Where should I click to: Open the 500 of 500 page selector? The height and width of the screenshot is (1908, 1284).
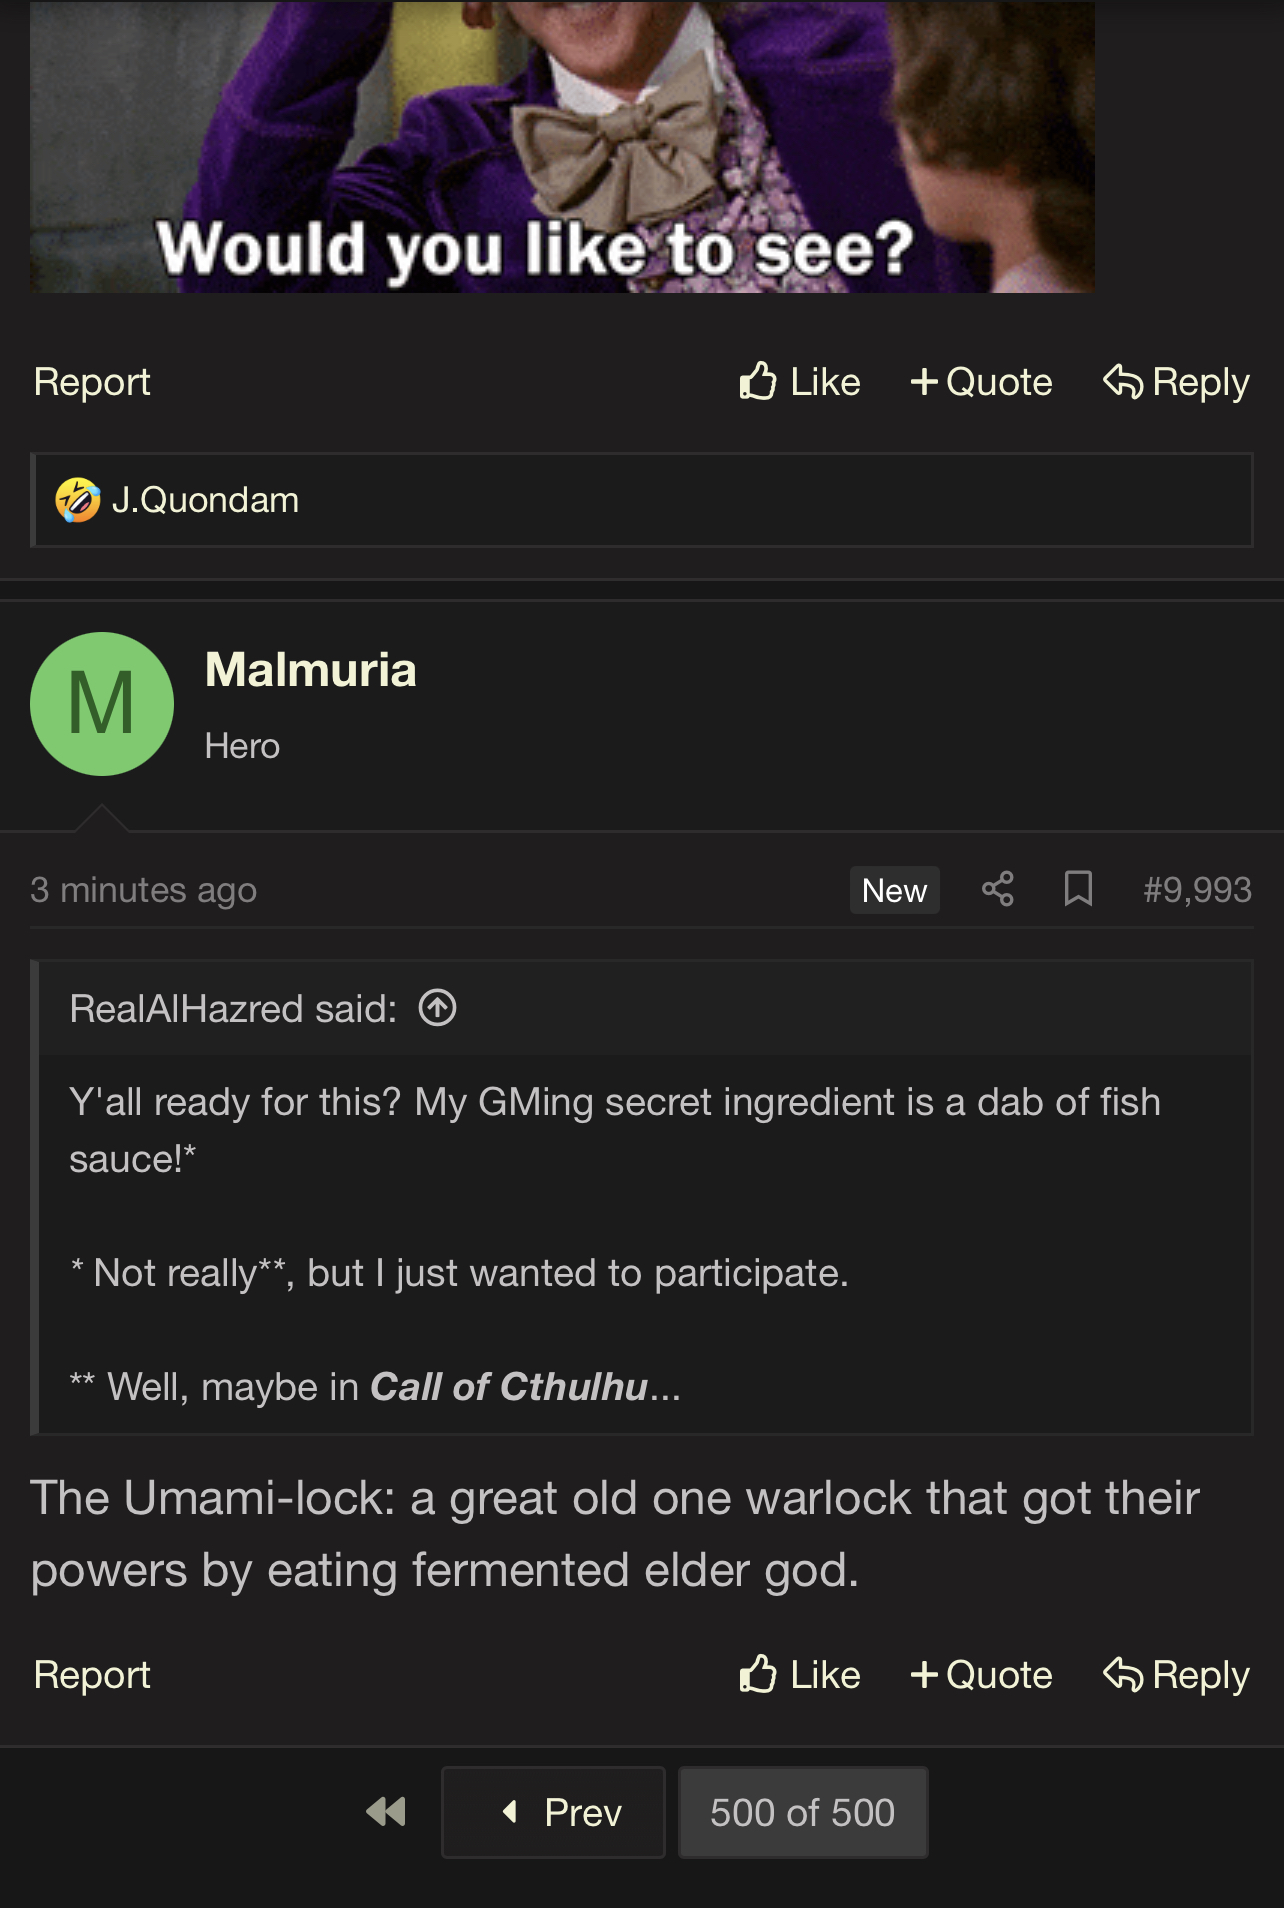[x=802, y=1812]
